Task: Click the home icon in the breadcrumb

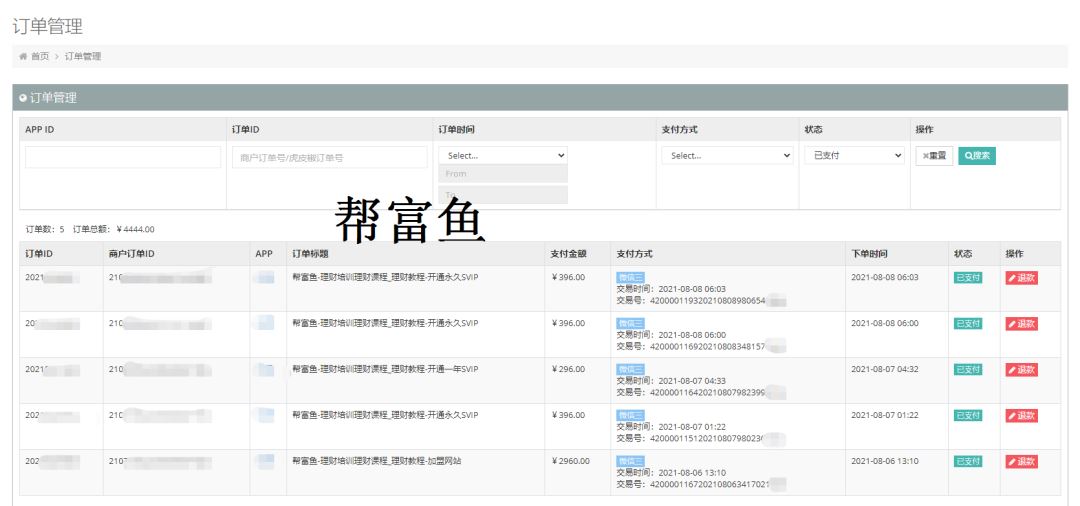Action: pyautogui.click(x=23, y=57)
